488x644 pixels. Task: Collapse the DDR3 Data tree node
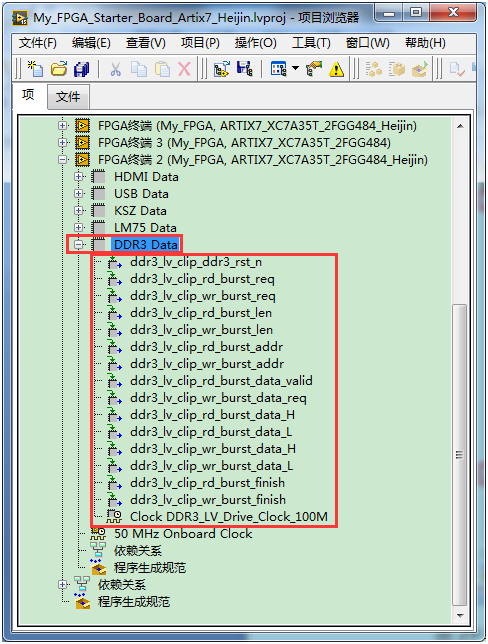[x=78, y=245]
